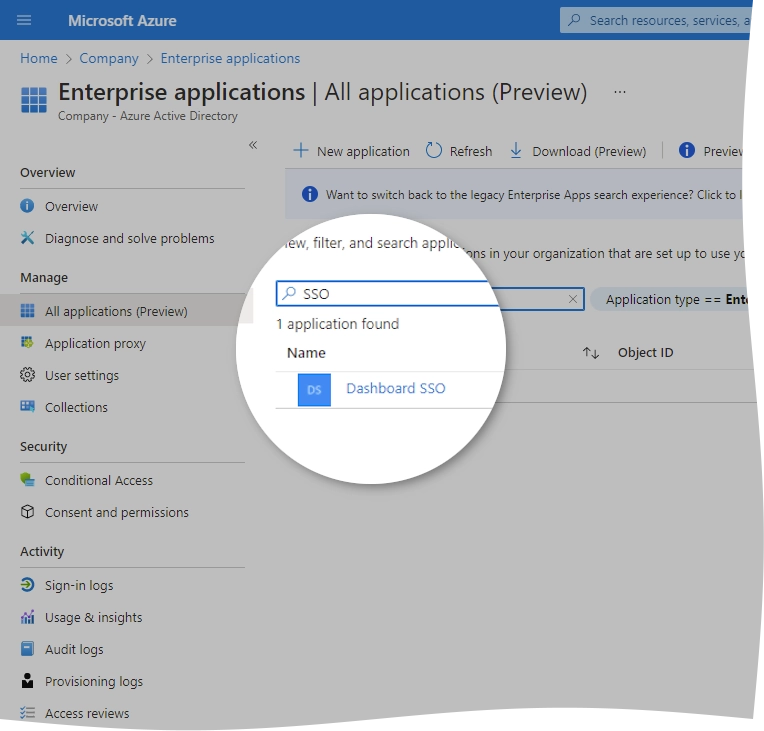This screenshot has width=764, height=731.
Task: Click the switch back to legacy banner text
Action: (x=534, y=195)
